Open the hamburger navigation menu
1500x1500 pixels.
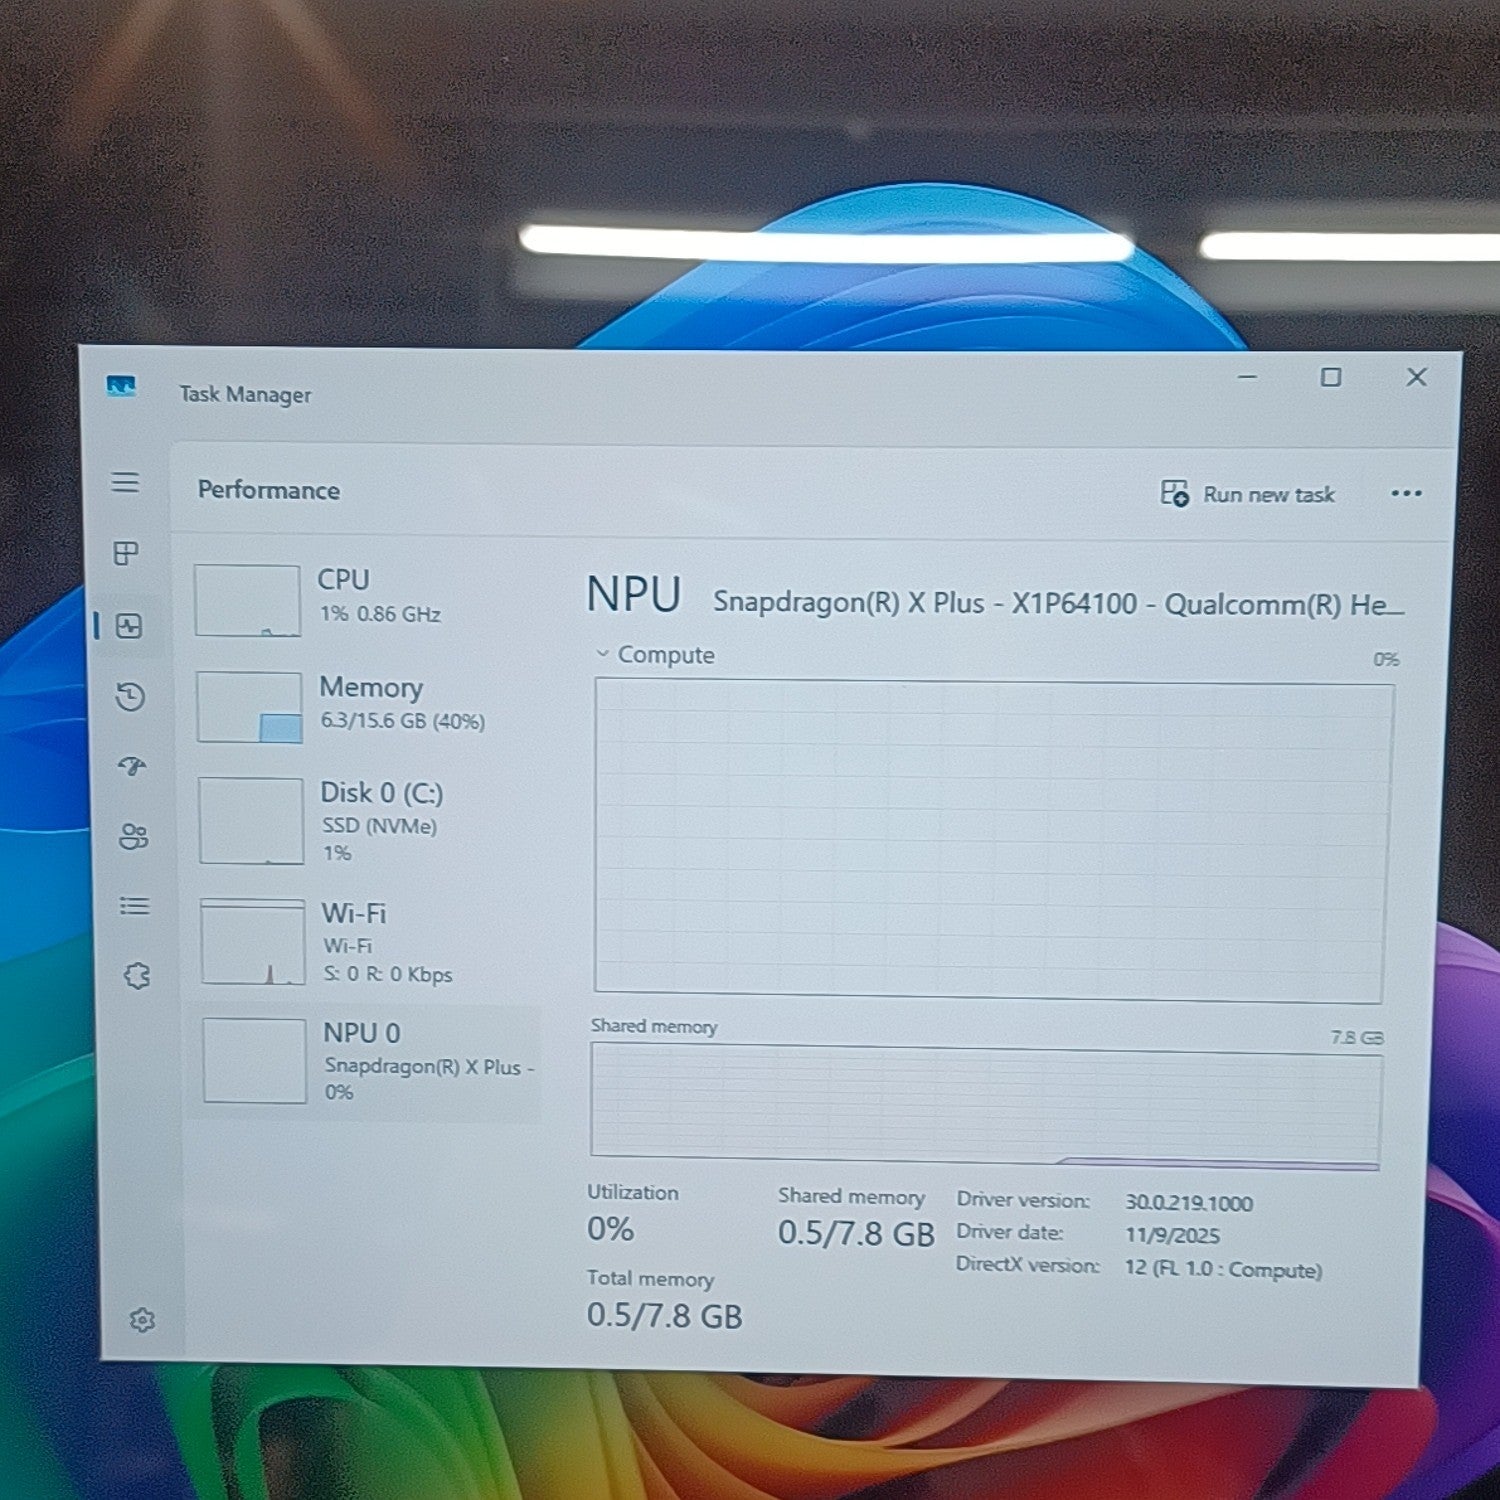coord(125,483)
